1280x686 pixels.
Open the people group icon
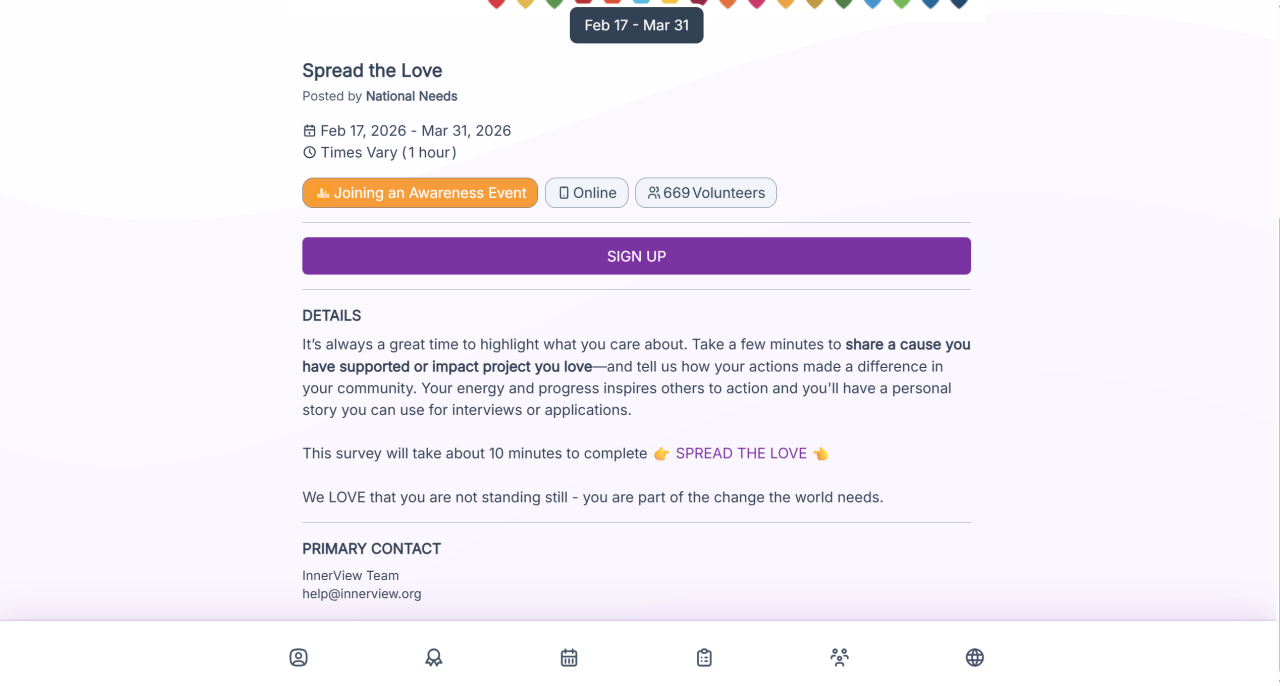pyautogui.click(x=839, y=657)
